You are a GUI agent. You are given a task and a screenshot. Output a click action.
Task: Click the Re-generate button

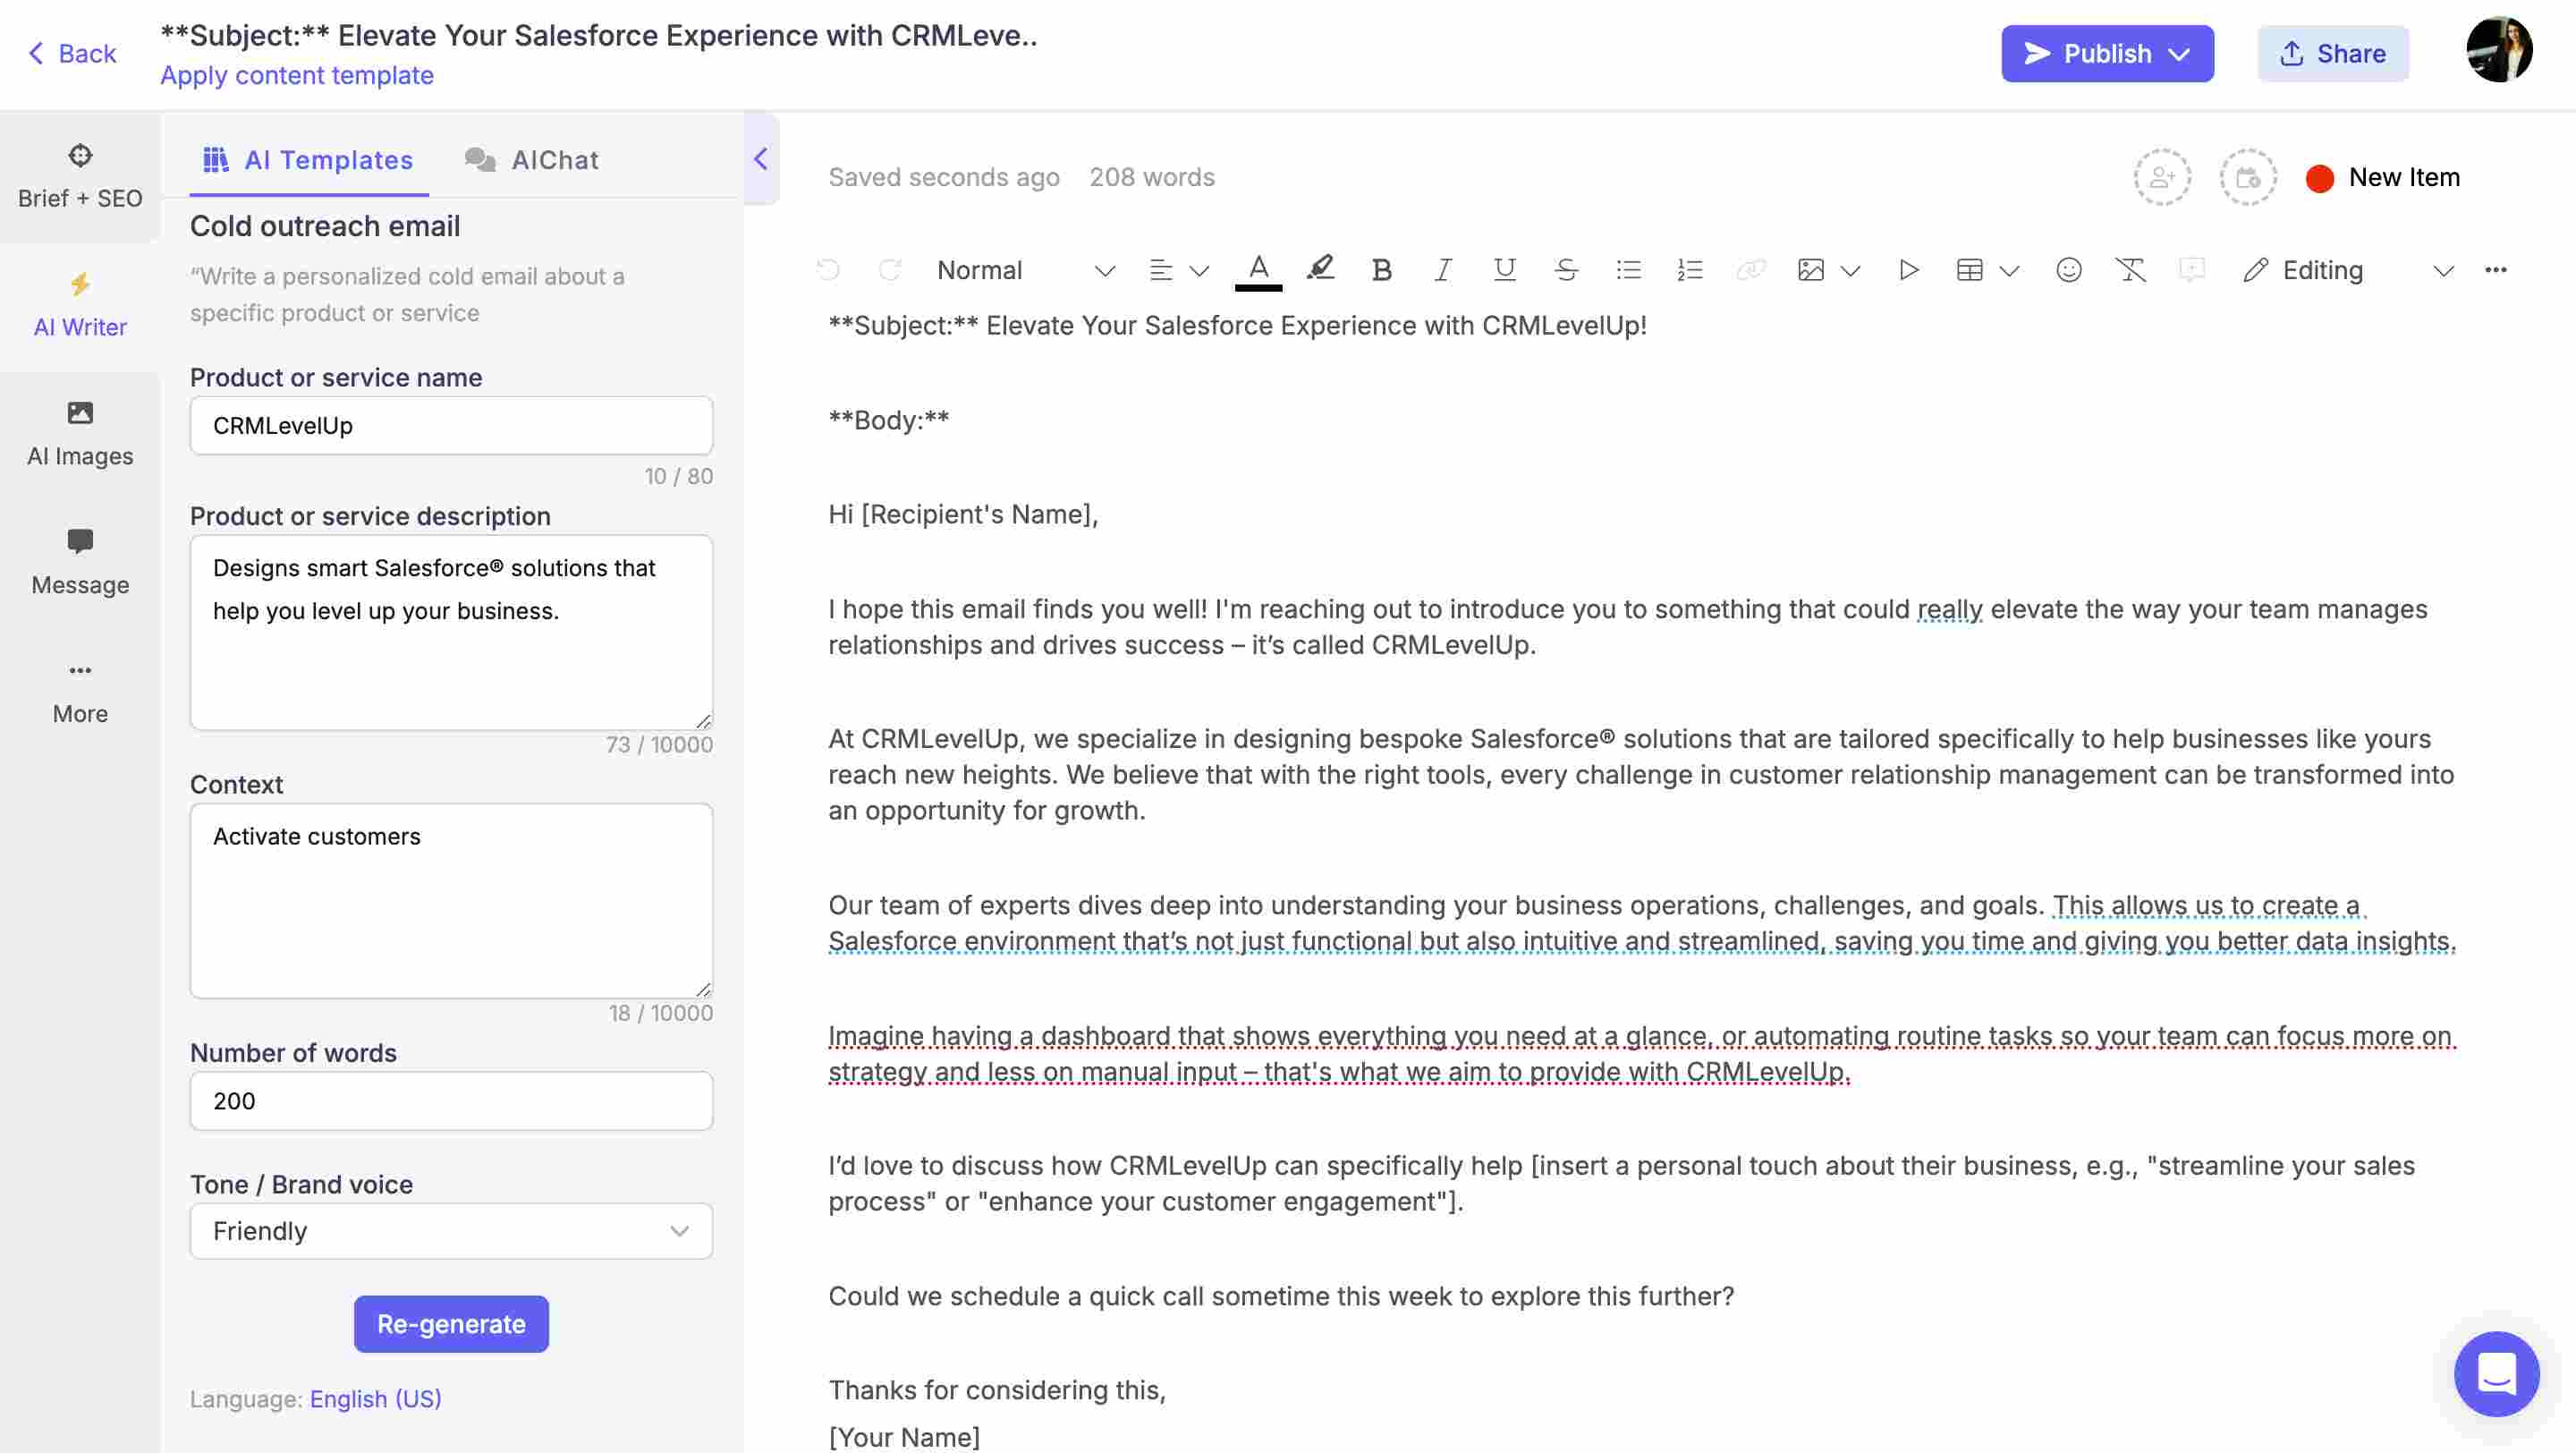coord(451,1323)
